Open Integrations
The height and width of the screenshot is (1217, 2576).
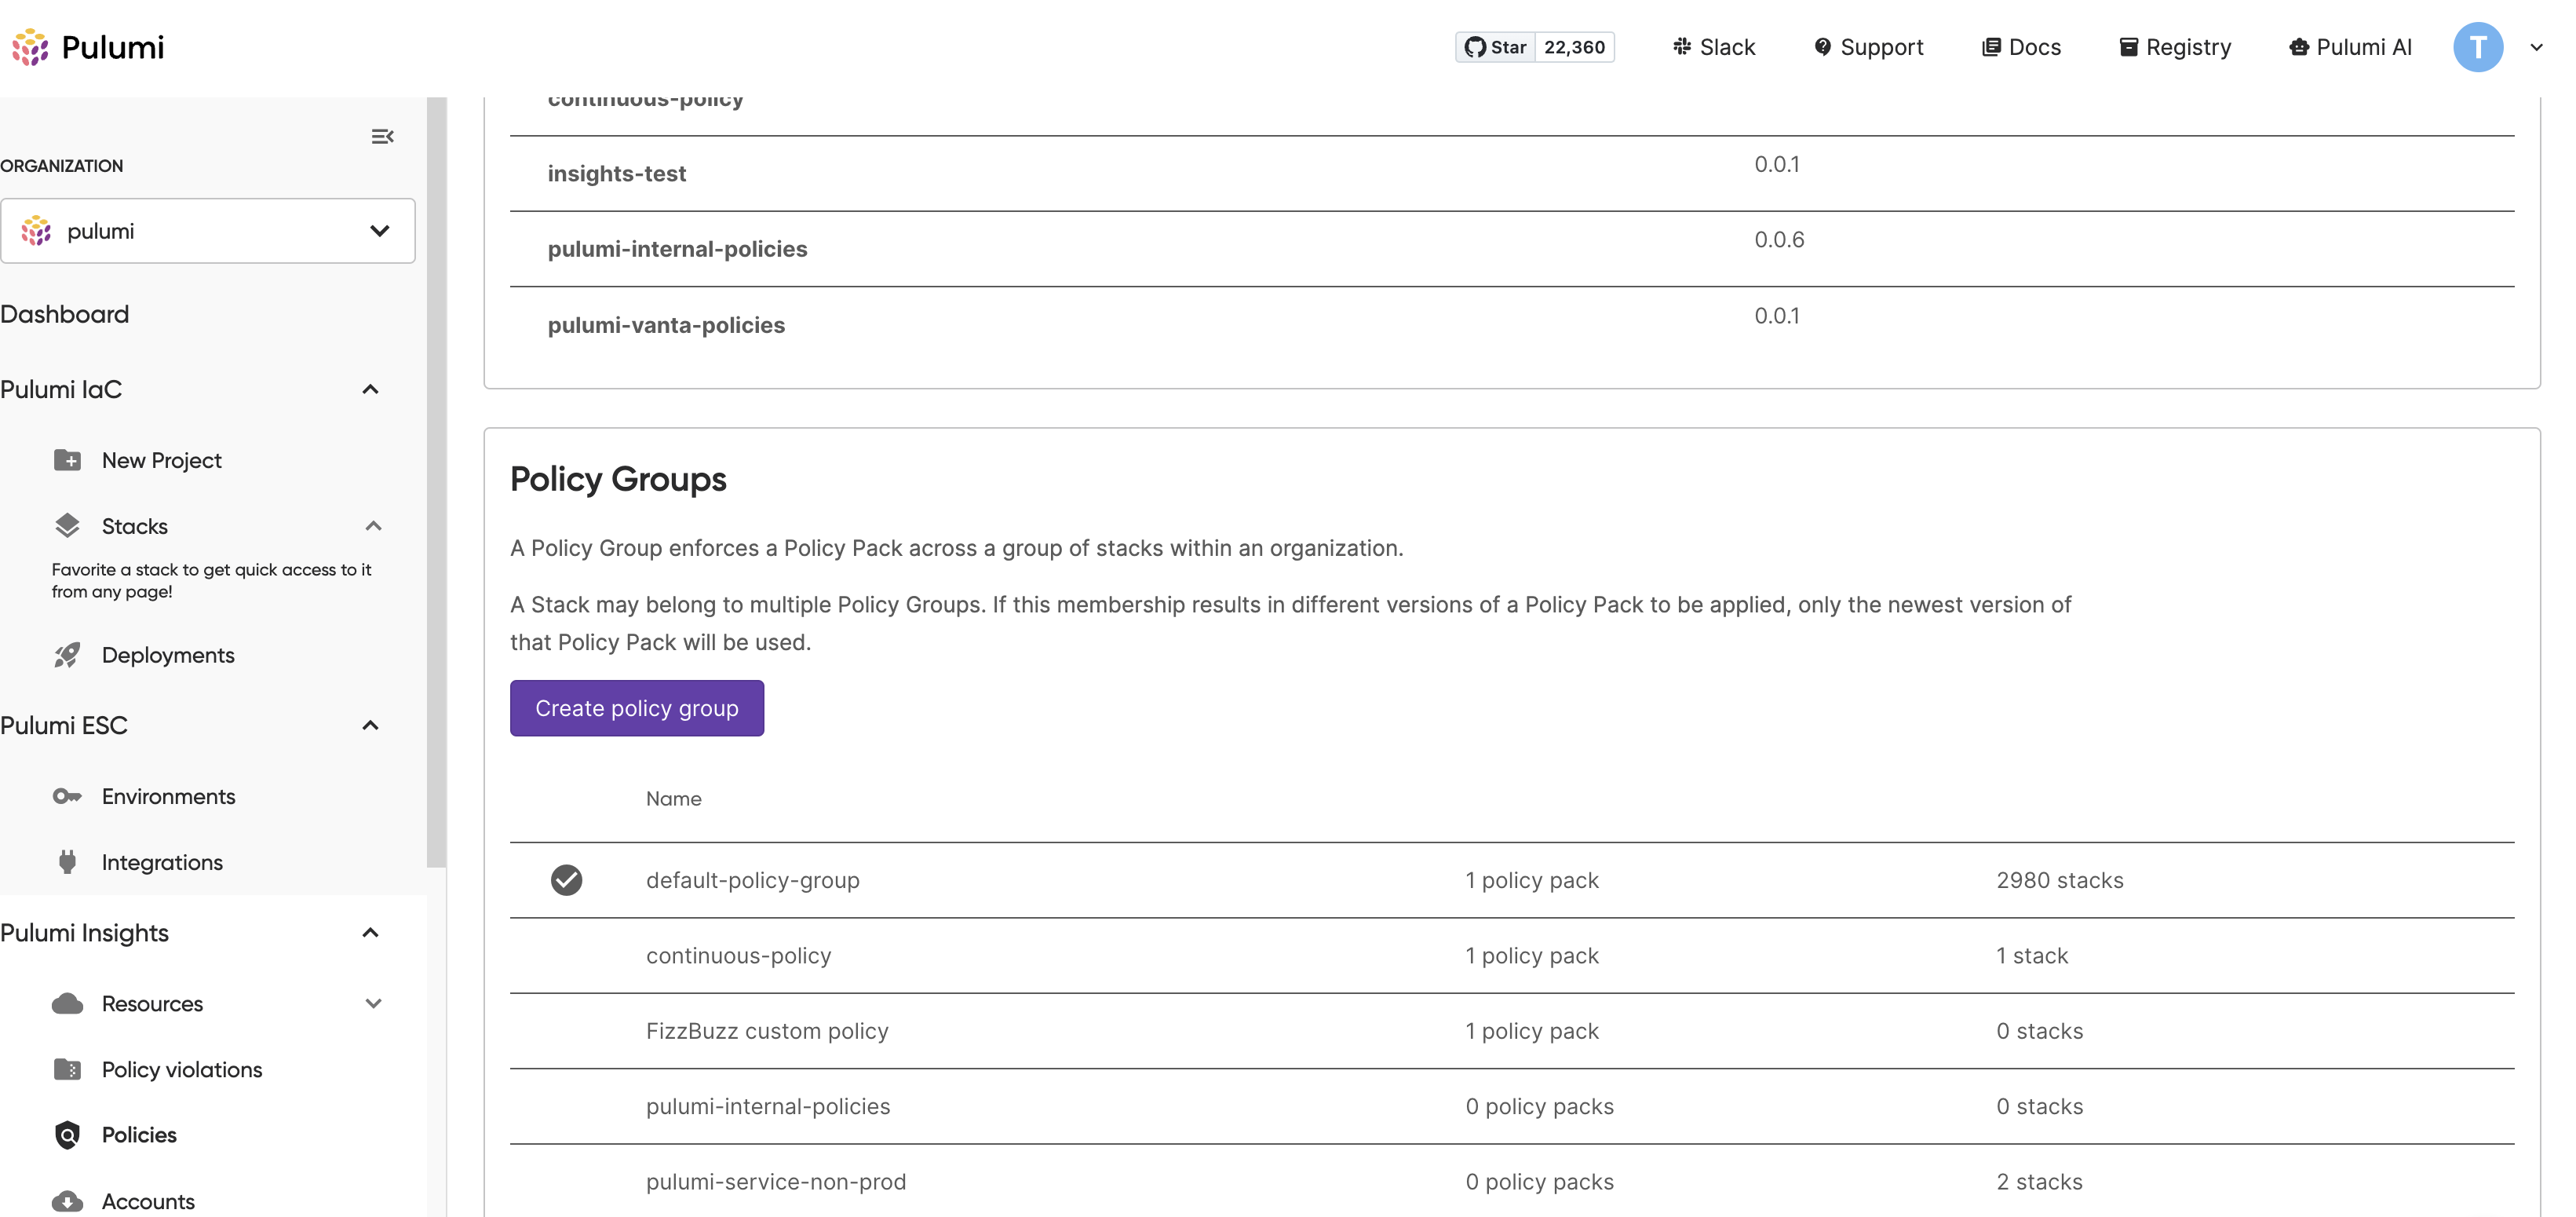tap(162, 862)
